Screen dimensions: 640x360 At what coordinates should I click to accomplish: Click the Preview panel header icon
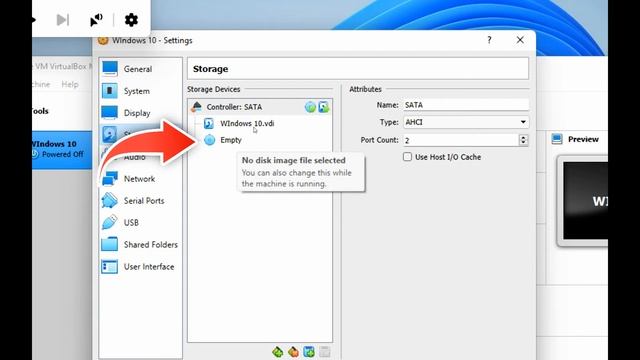(557, 139)
